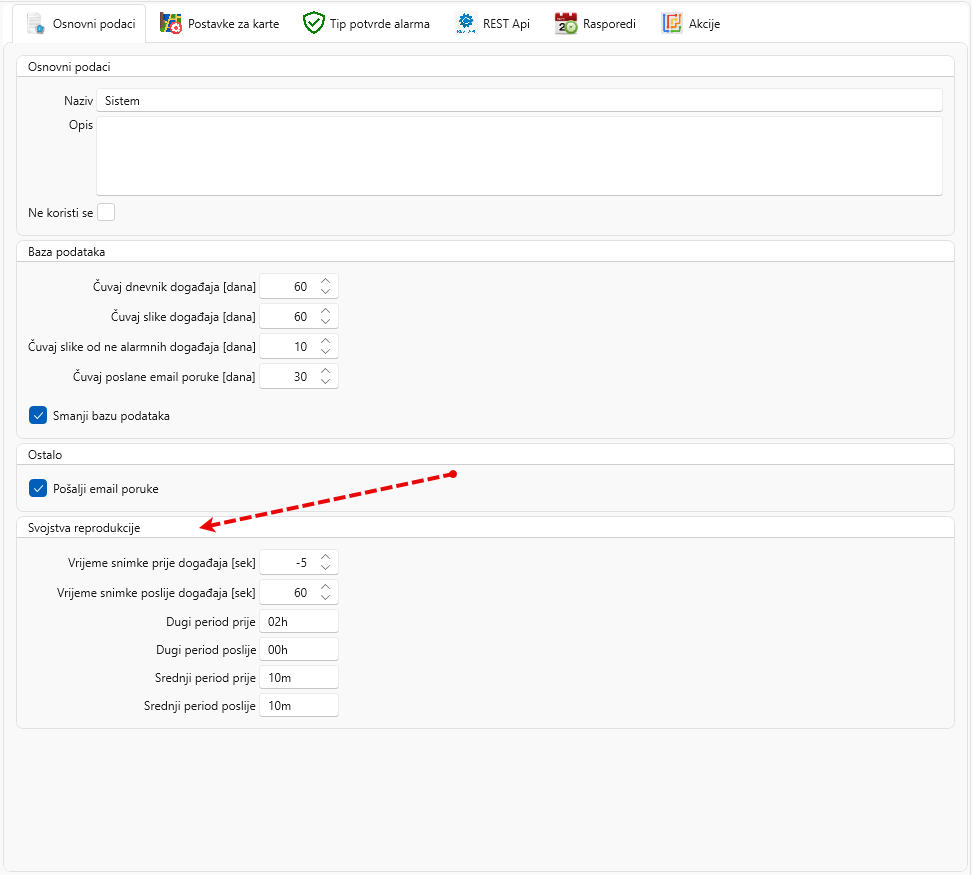
Task: Increase Čuvaj dnevnik događaja days value
Action: pos(326,282)
